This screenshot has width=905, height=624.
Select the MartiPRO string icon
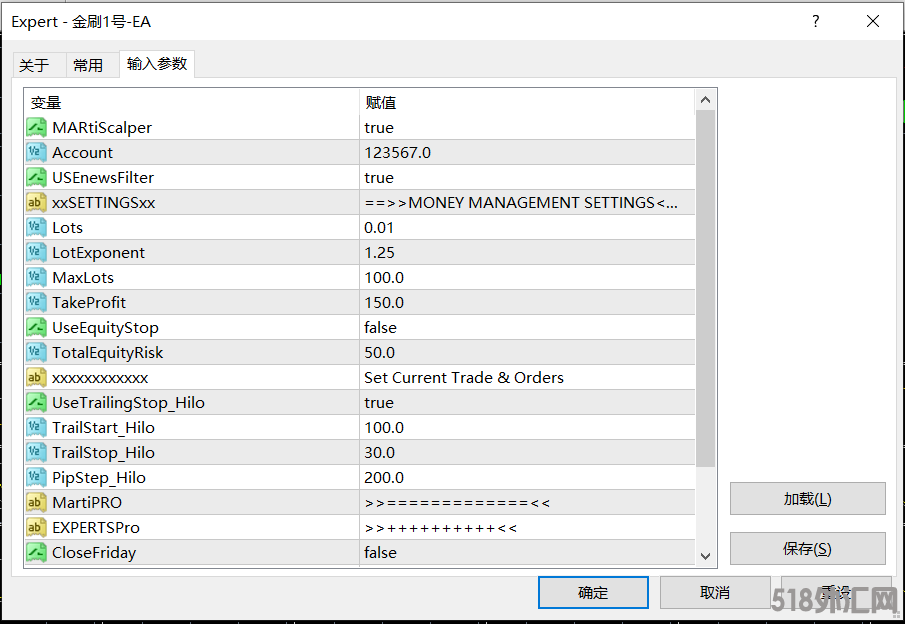click(36, 502)
